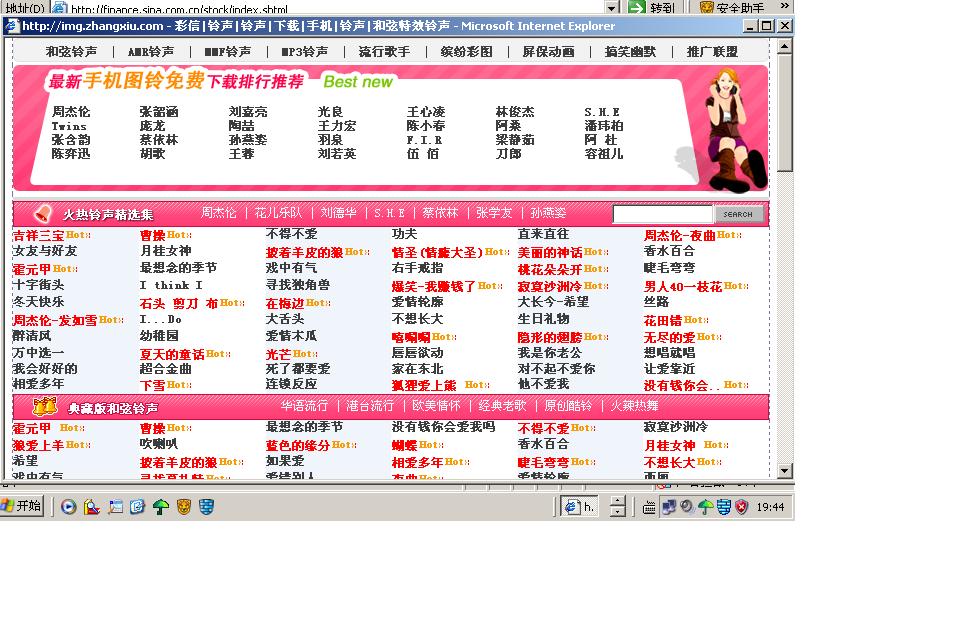The image size is (962, 629).
Task: Open Windows Media Player from quick launch
Action: click(x=69, y=507)
